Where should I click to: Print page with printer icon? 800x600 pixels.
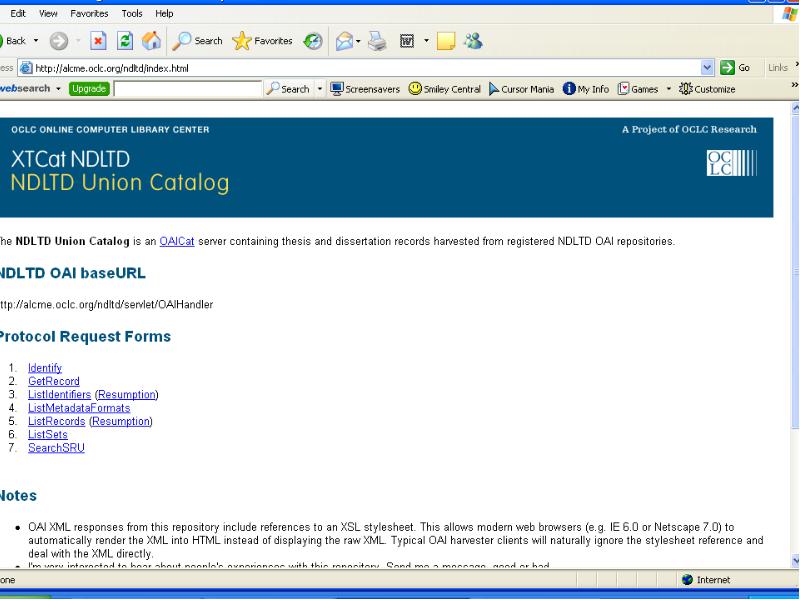(378, 41)
